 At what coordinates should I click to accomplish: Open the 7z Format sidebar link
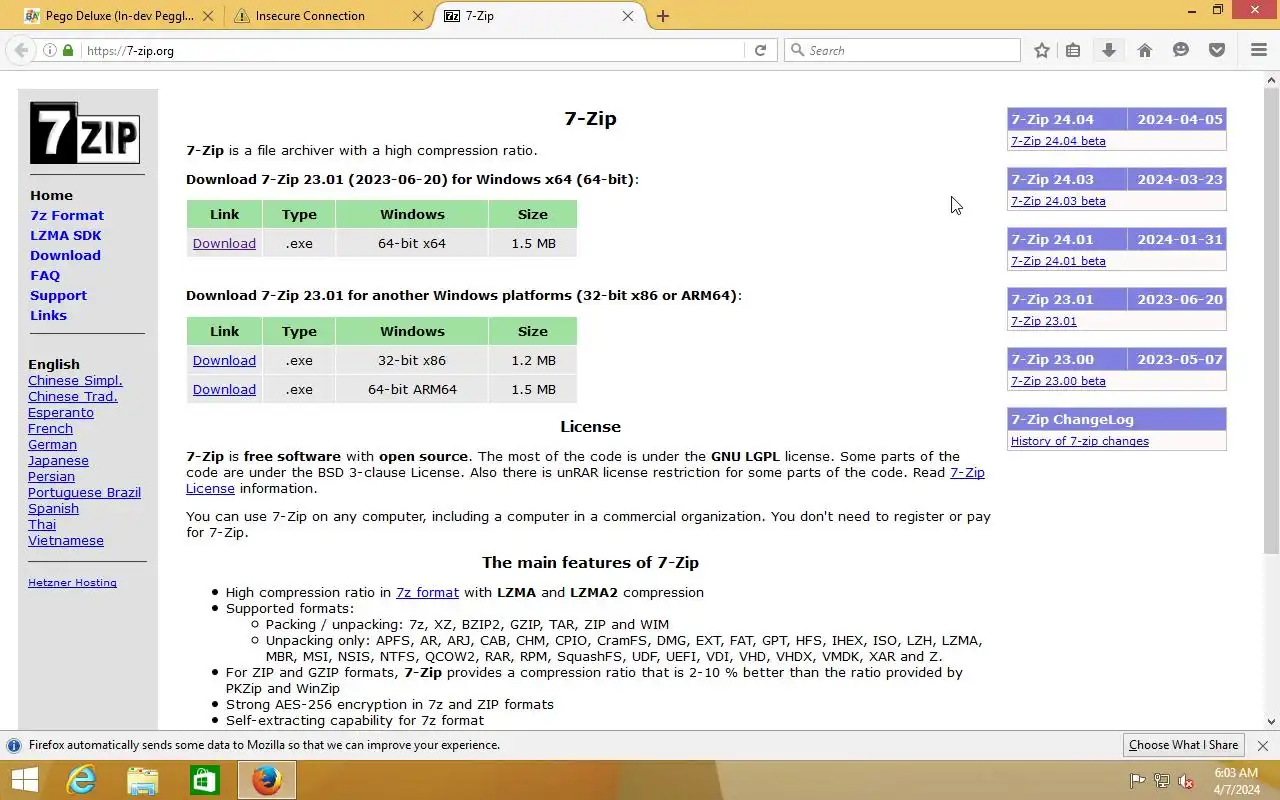coord(67,215)
